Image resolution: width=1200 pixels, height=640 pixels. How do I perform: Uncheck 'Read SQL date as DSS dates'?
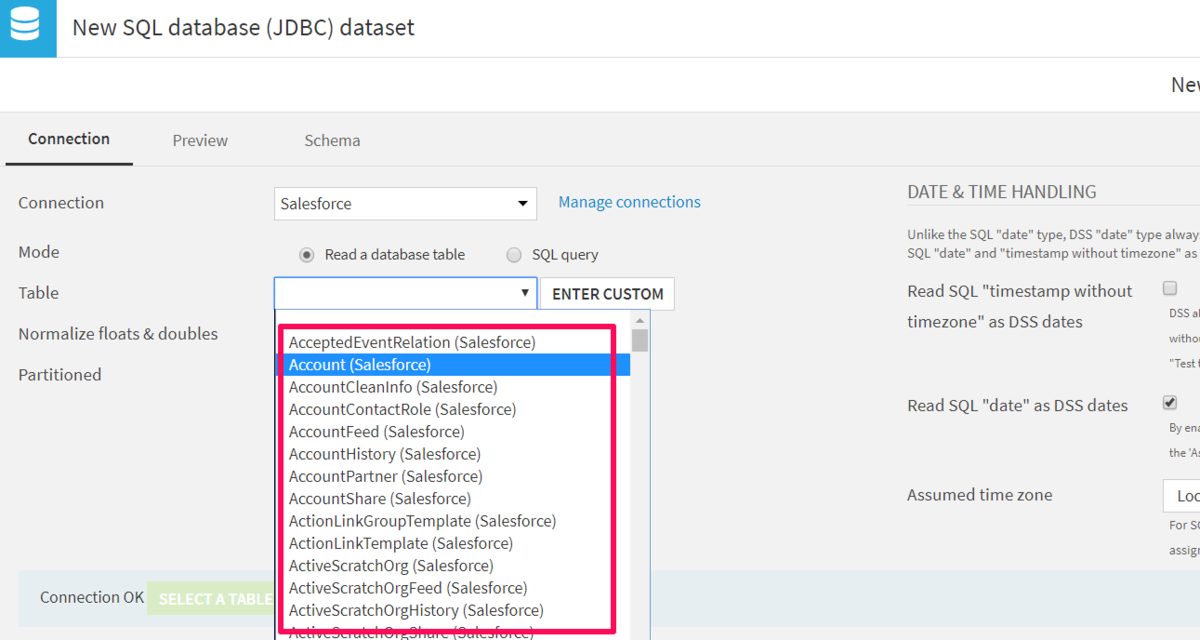1169,403
